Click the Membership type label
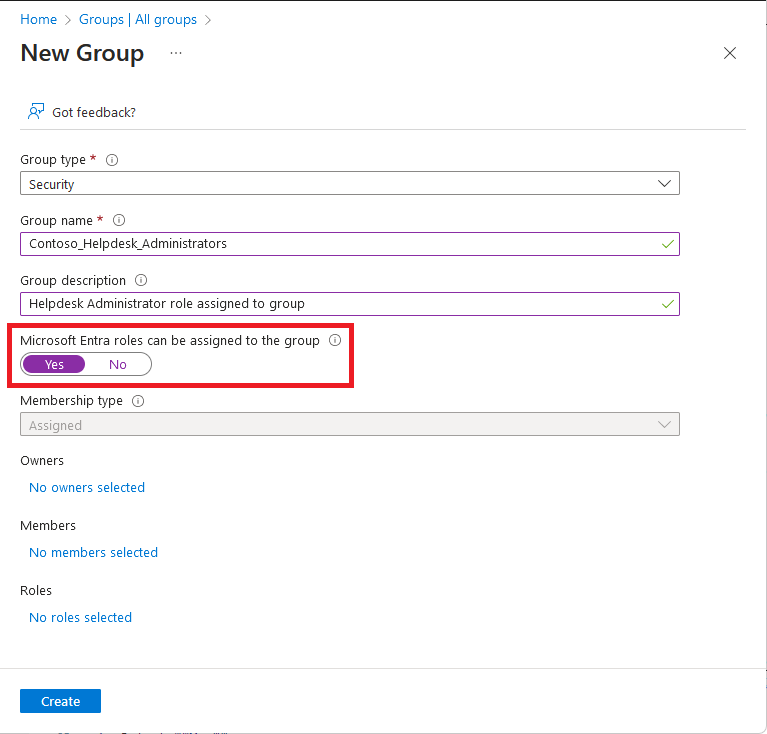767x734 pixels. coord(71,401)
